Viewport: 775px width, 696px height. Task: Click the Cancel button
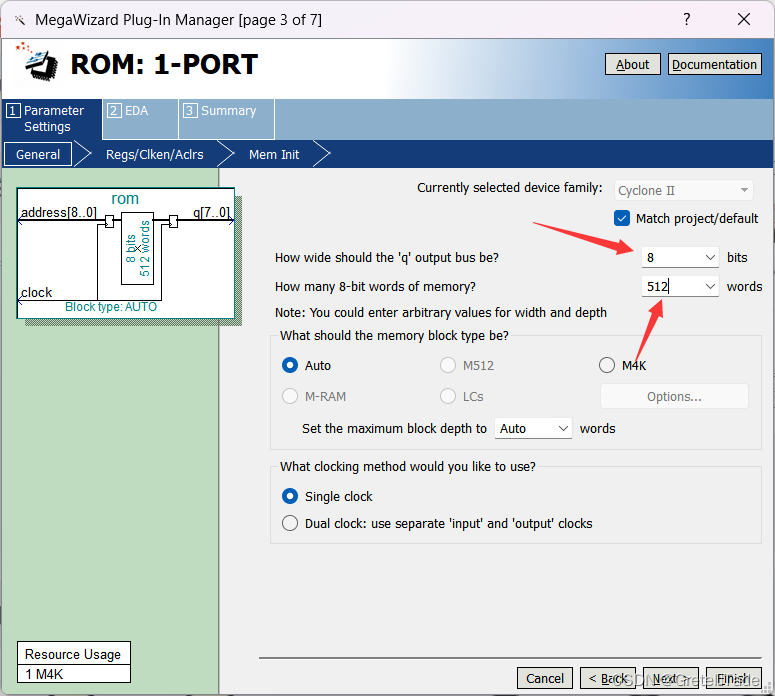click(545, 678)
